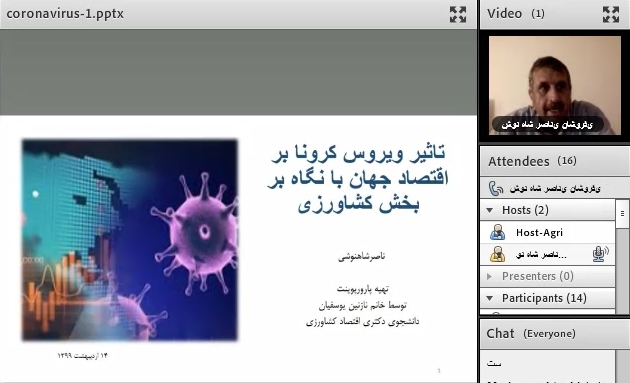Select Host-Agri in the hosts list
This screenshot has height=383, width=630.
548,232
